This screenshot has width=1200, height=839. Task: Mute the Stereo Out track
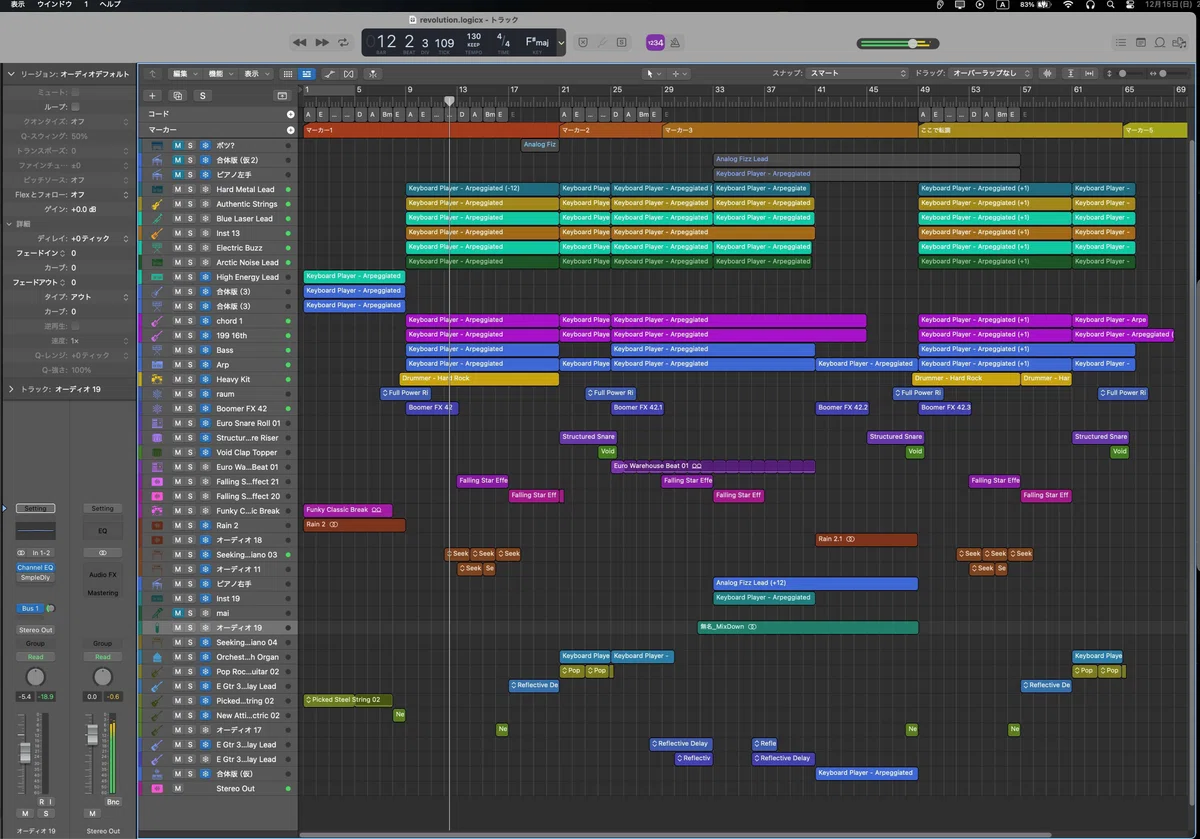click(178, 789)
